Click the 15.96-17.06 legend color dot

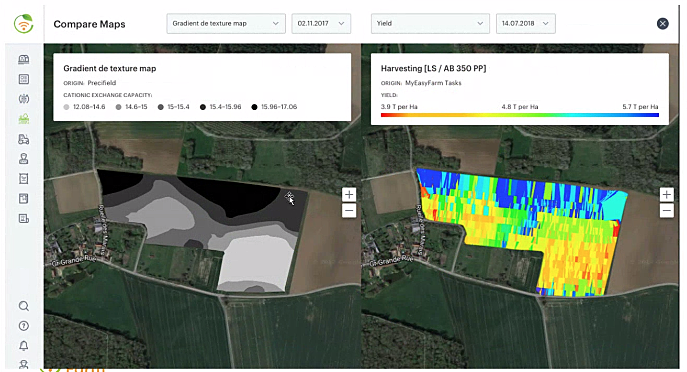(x=255, y=107)
